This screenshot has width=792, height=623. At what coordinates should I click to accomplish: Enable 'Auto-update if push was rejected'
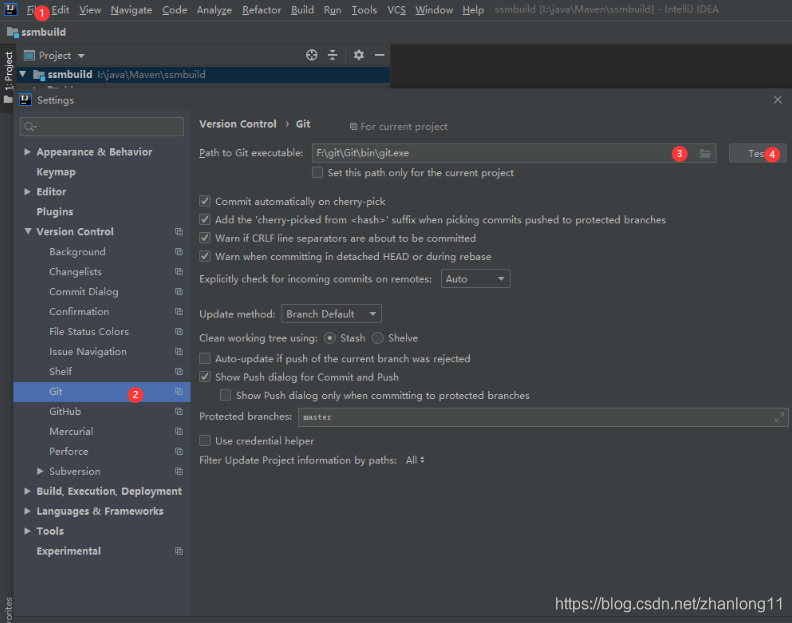point(205,359)
